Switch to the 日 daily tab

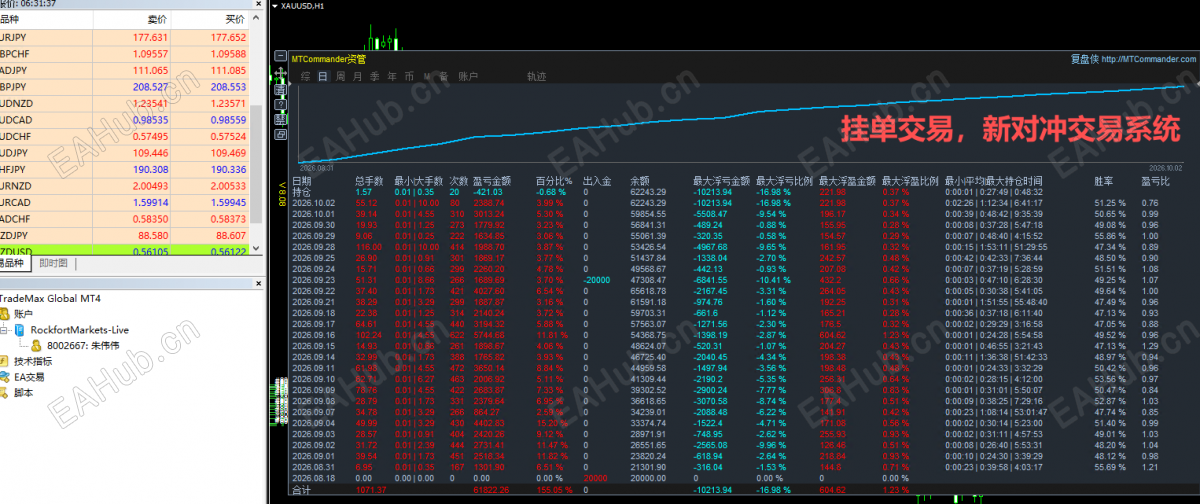tap(323, 76)
